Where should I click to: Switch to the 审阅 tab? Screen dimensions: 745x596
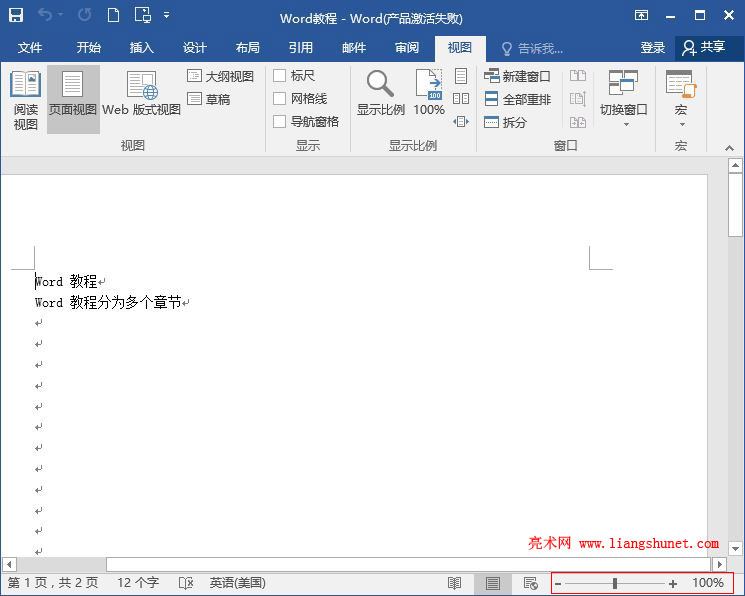point(407,48)
